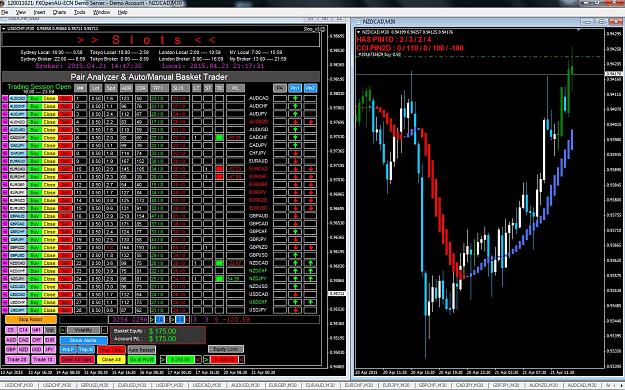Screen dimensions: 625x390
Task: Click the green Pin2 arrow in NZDCAD row
Action: [x=311, y=263]
